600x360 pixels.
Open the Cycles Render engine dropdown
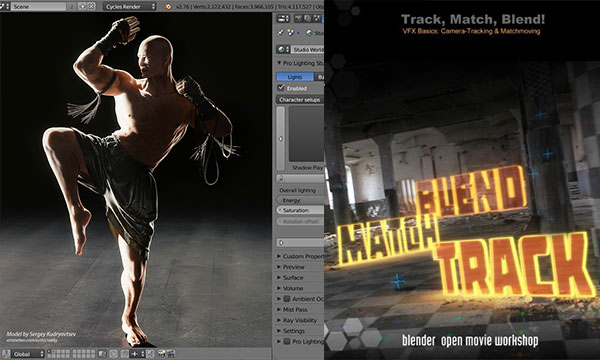pos(129,7)
